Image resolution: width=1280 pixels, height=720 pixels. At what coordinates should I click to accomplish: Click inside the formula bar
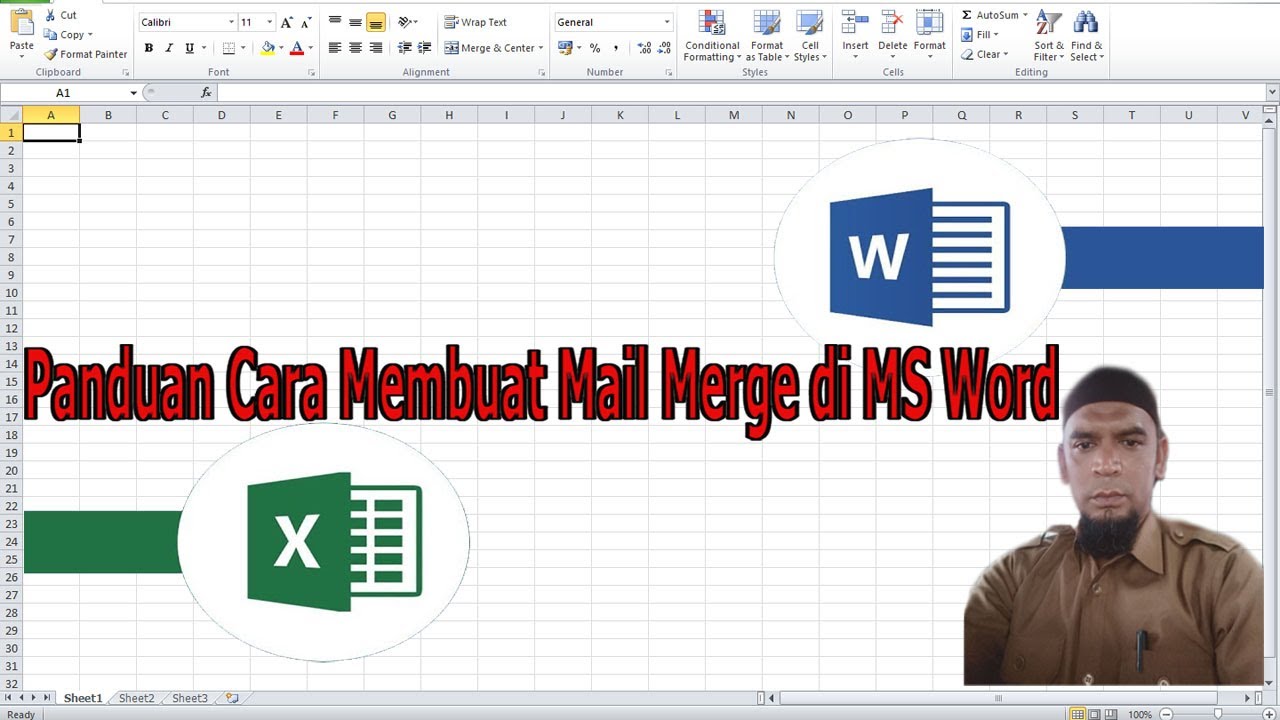740,93
